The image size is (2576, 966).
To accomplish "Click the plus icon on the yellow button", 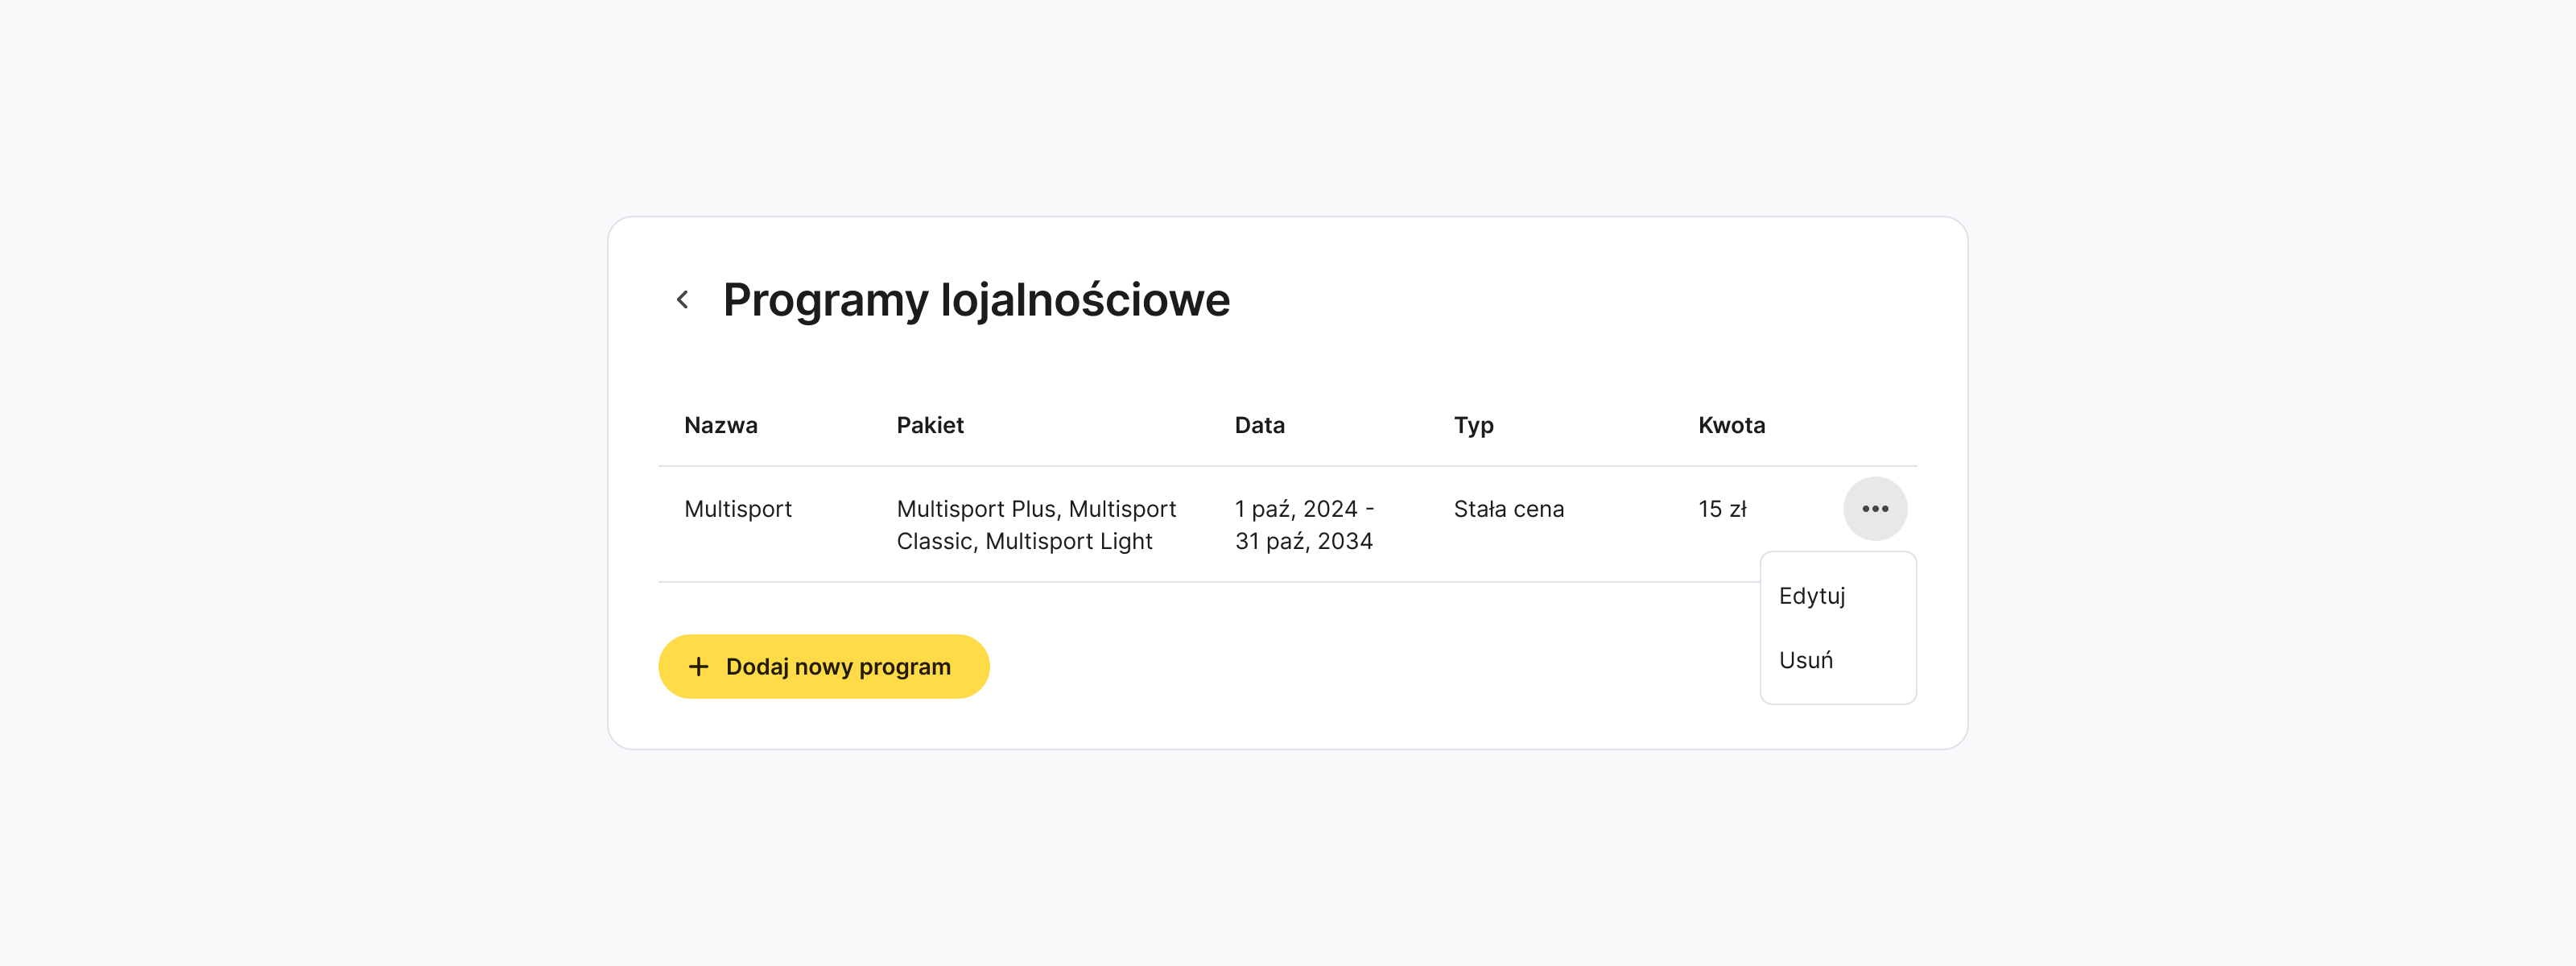I will pos(697,666).
